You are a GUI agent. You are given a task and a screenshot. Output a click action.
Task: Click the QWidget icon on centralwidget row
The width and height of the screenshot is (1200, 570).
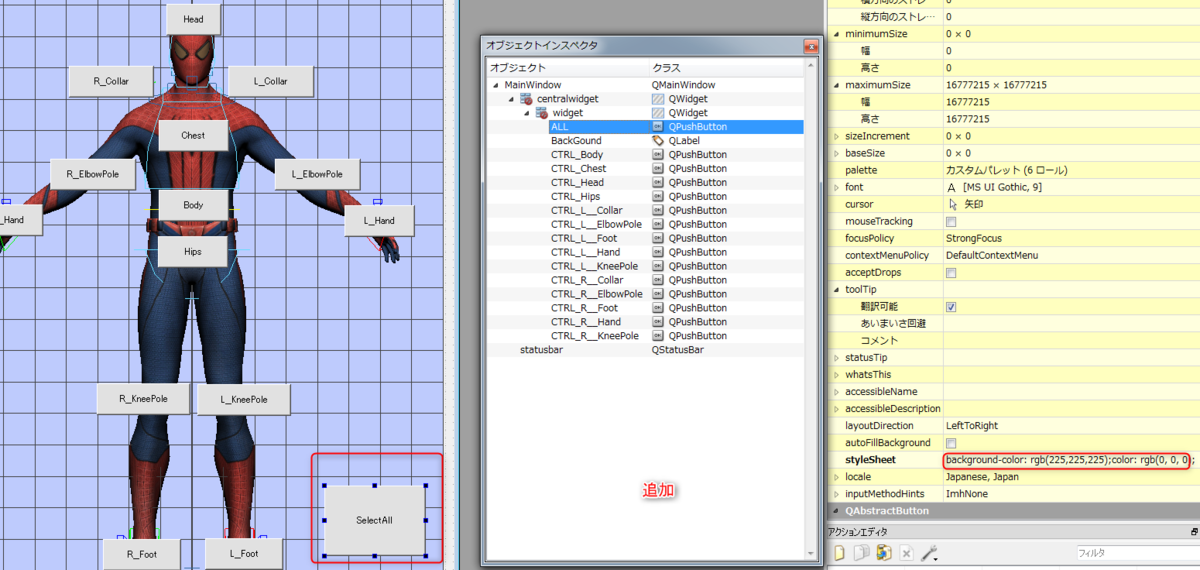[658, 99]
